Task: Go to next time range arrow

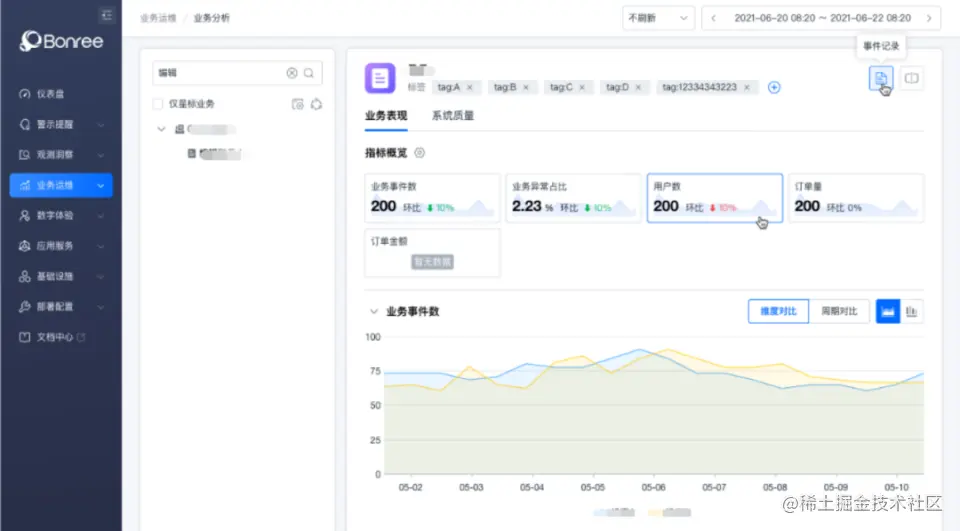Action: (x=929, y=18)
